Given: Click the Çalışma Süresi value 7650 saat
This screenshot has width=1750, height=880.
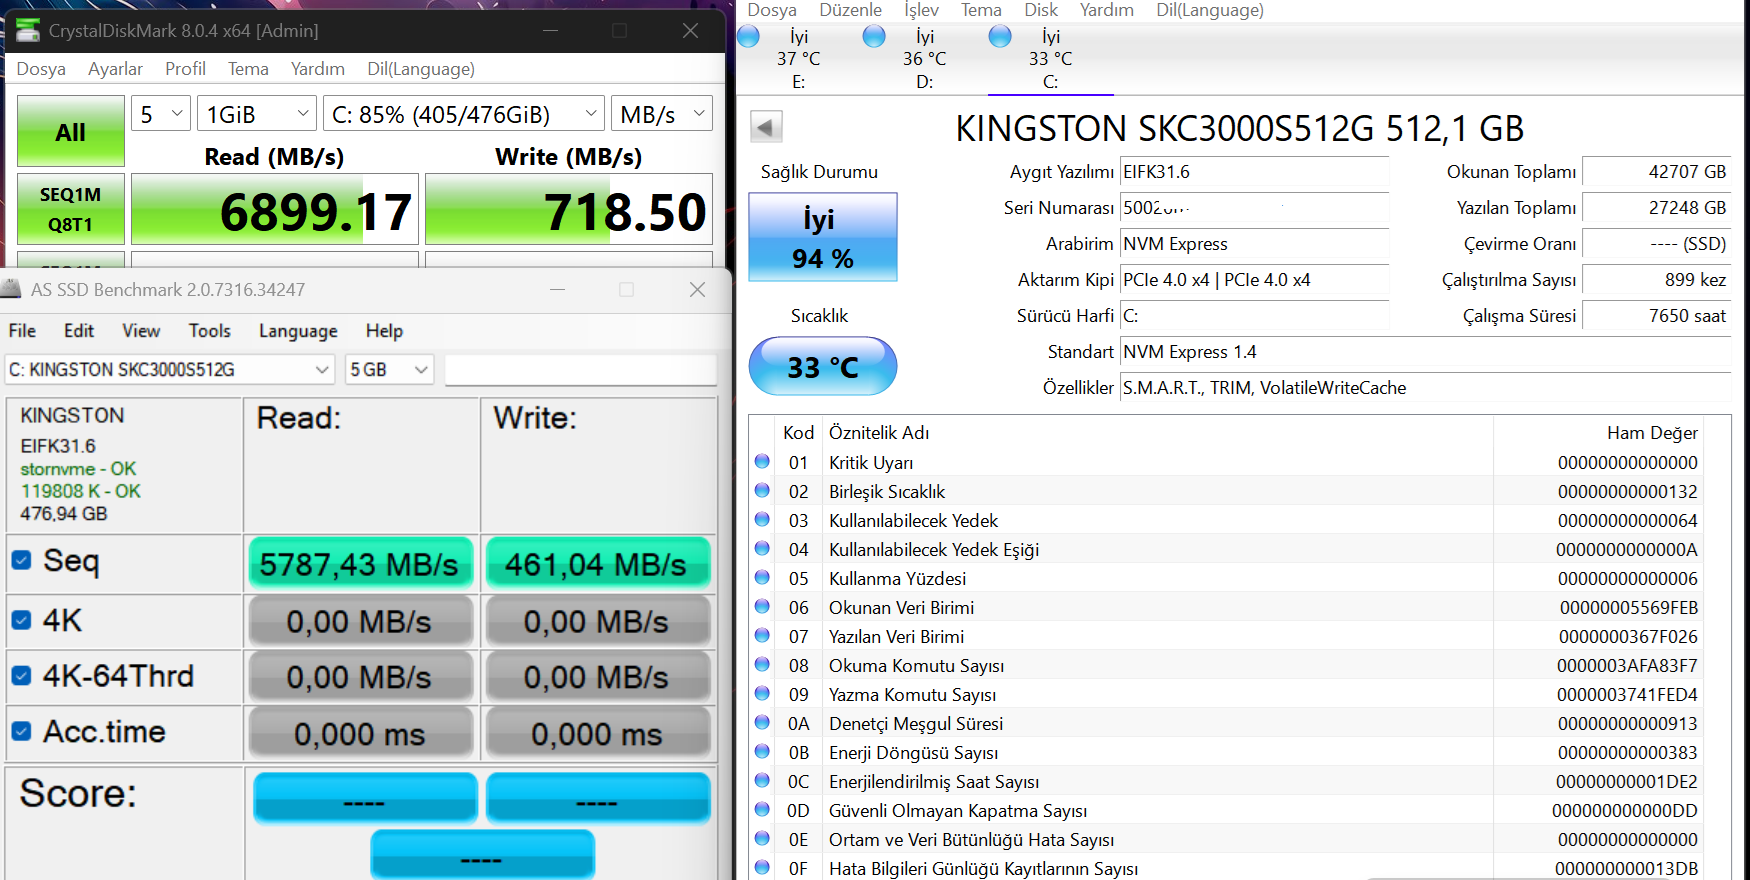Looking at the screenshot, I should pyautogui.click(x=1656, y=316).
